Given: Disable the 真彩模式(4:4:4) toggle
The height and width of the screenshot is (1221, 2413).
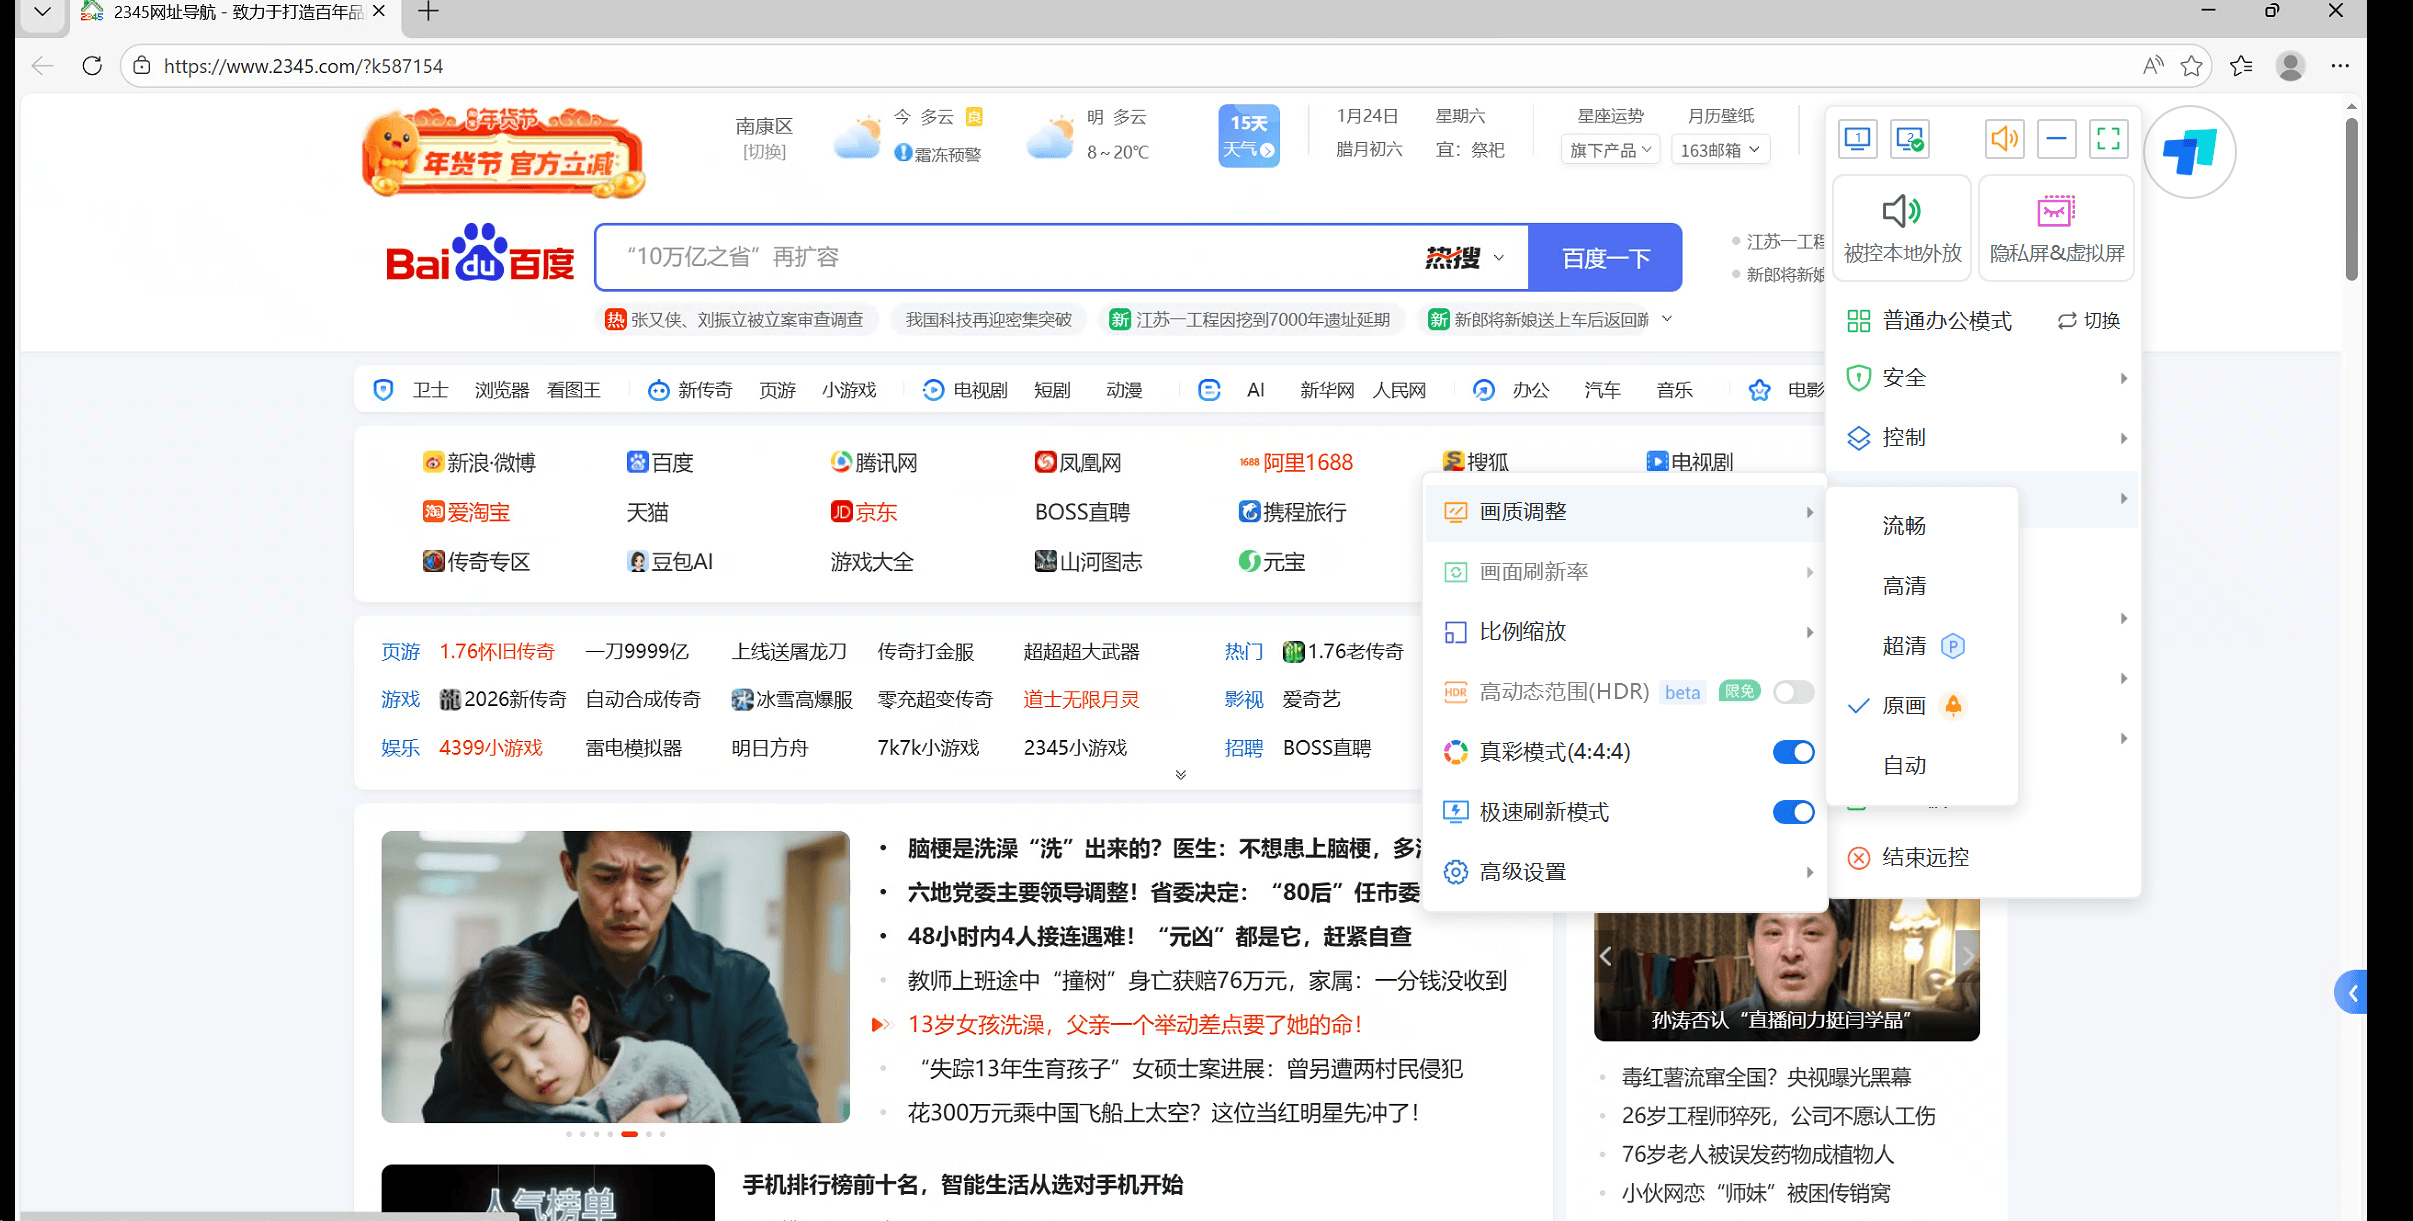Looking at the screenshot, I should (x=1792, y=752).
